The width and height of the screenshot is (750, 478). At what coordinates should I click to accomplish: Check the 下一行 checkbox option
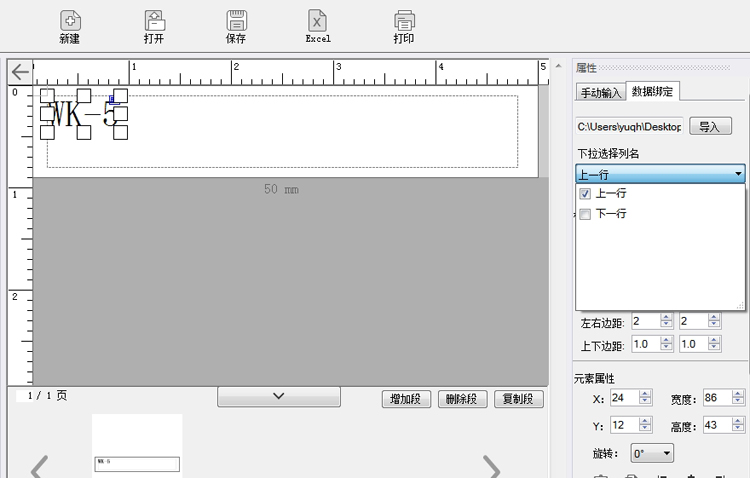pyautogui.click(x=585, y=214)
